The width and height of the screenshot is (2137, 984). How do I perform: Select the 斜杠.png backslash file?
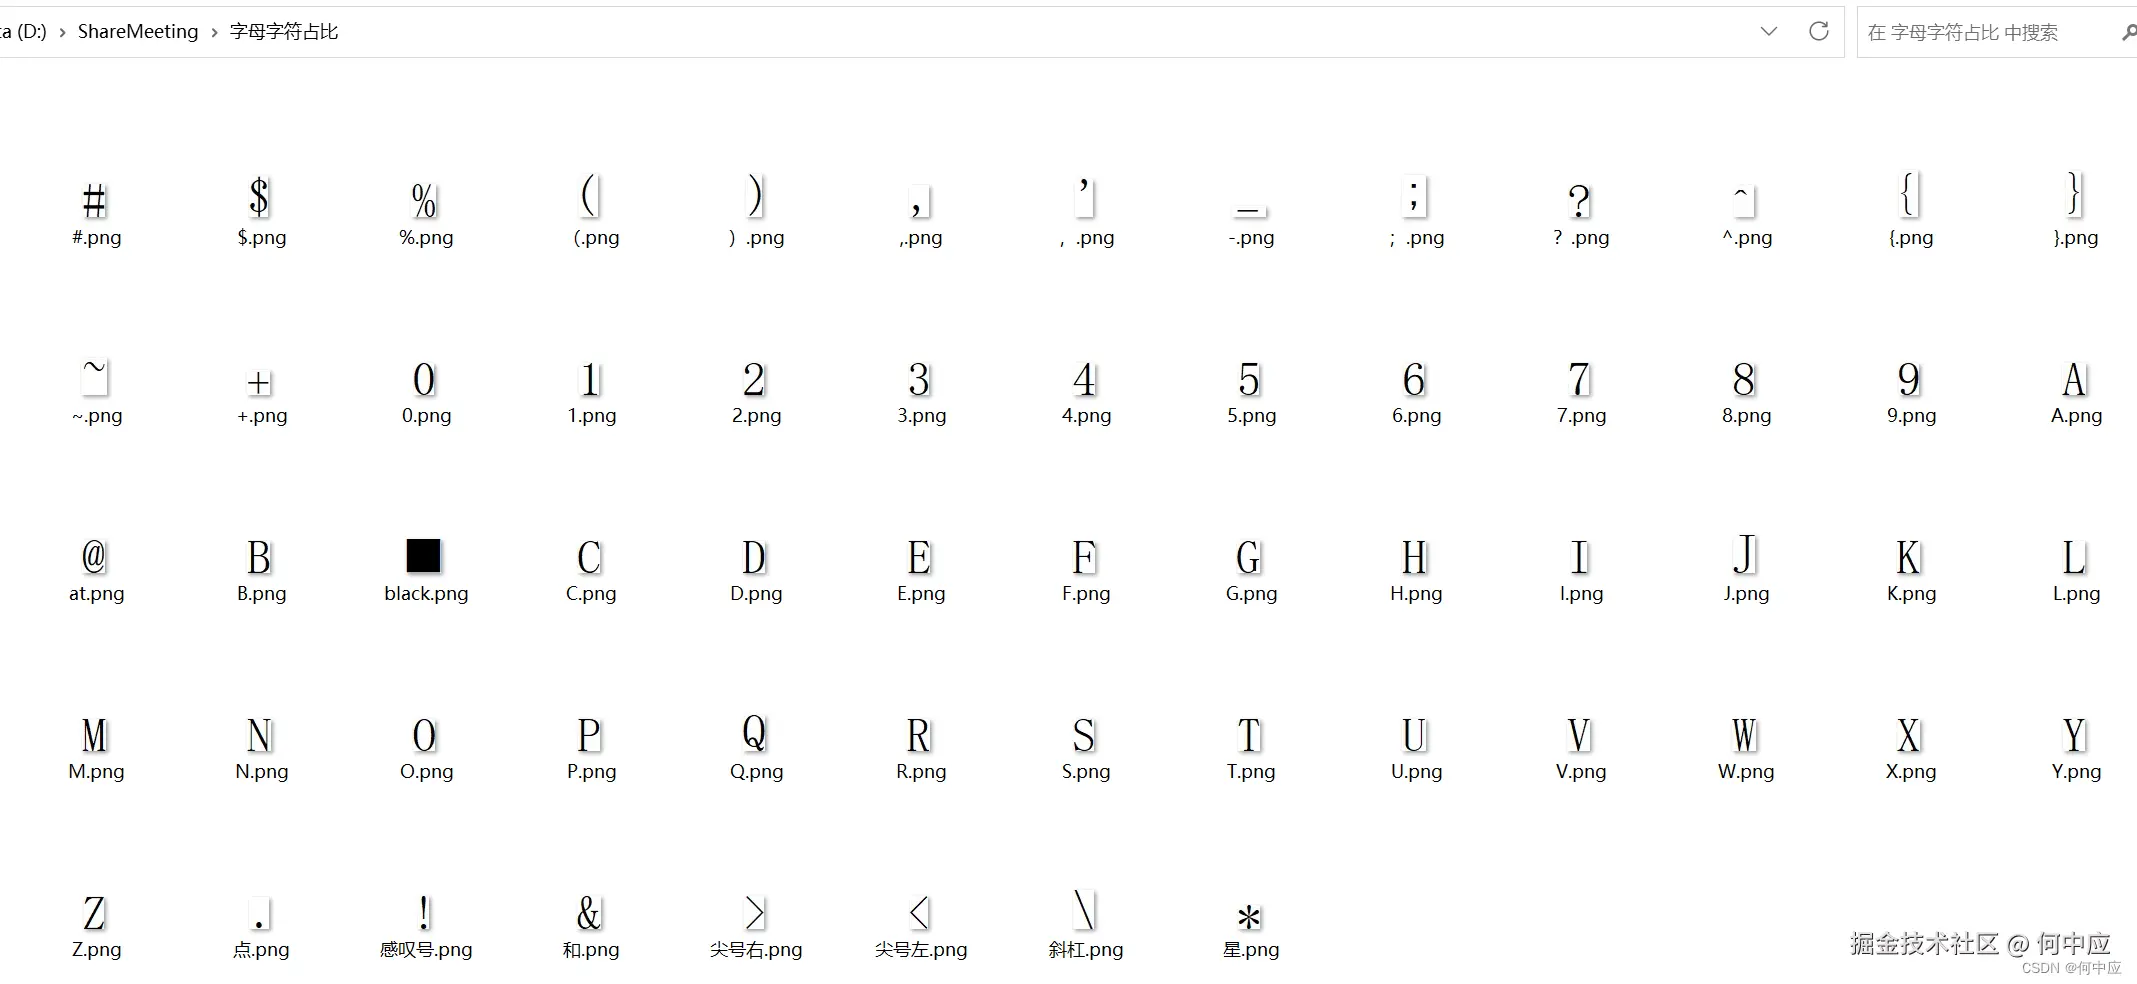pos(1084,912)
